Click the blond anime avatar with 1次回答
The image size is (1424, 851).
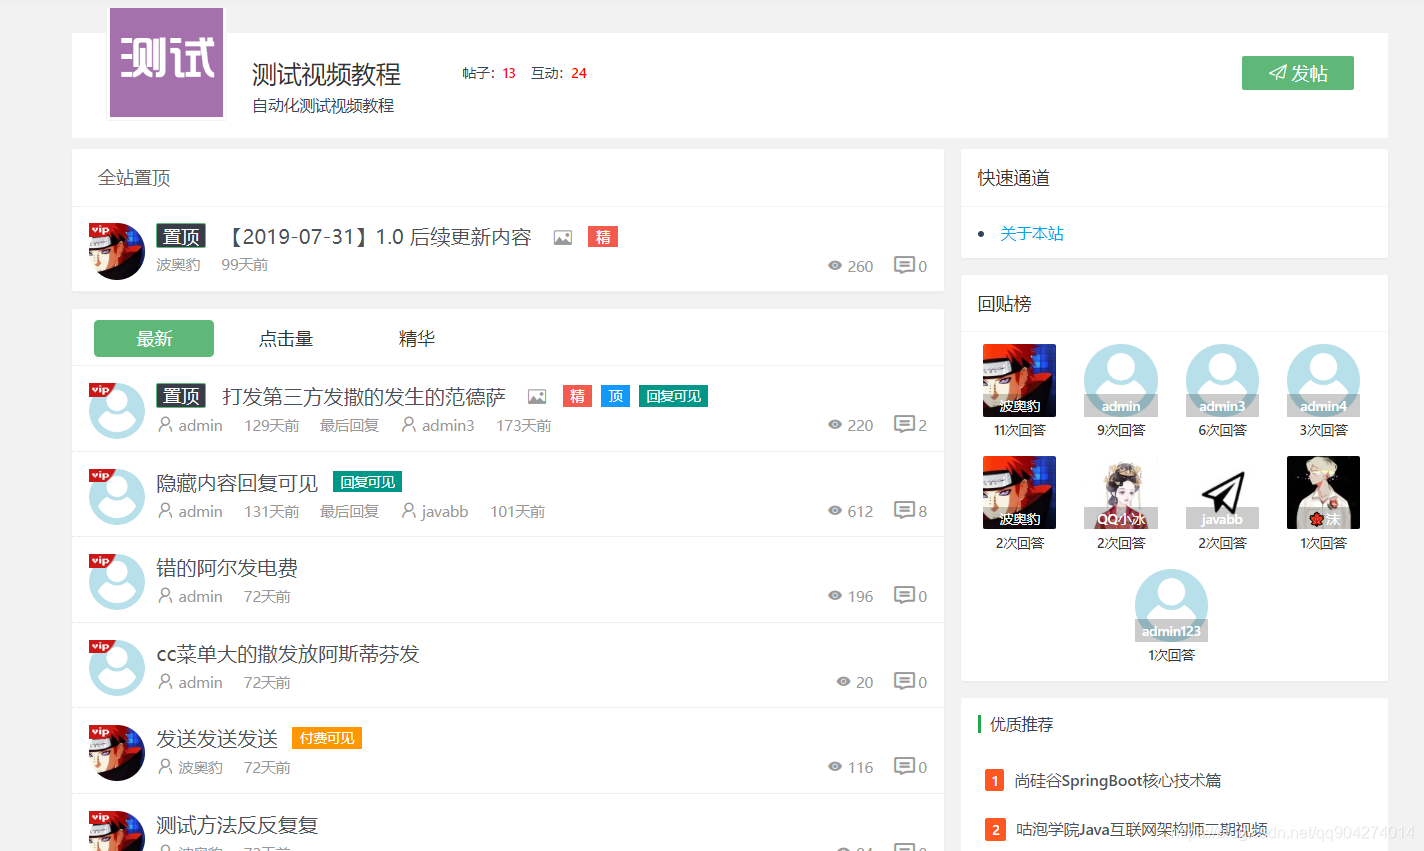pyautogui.click(x=1323, y=492)
